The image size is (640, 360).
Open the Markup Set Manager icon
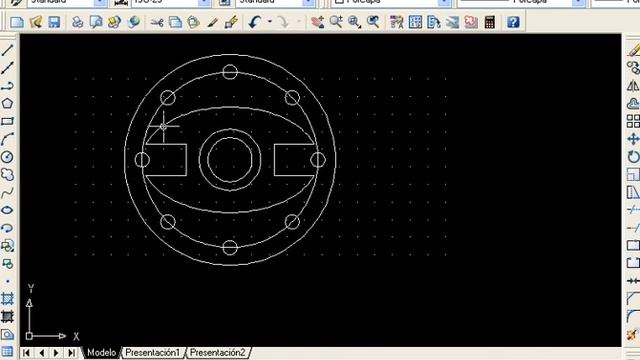[471, 22]
